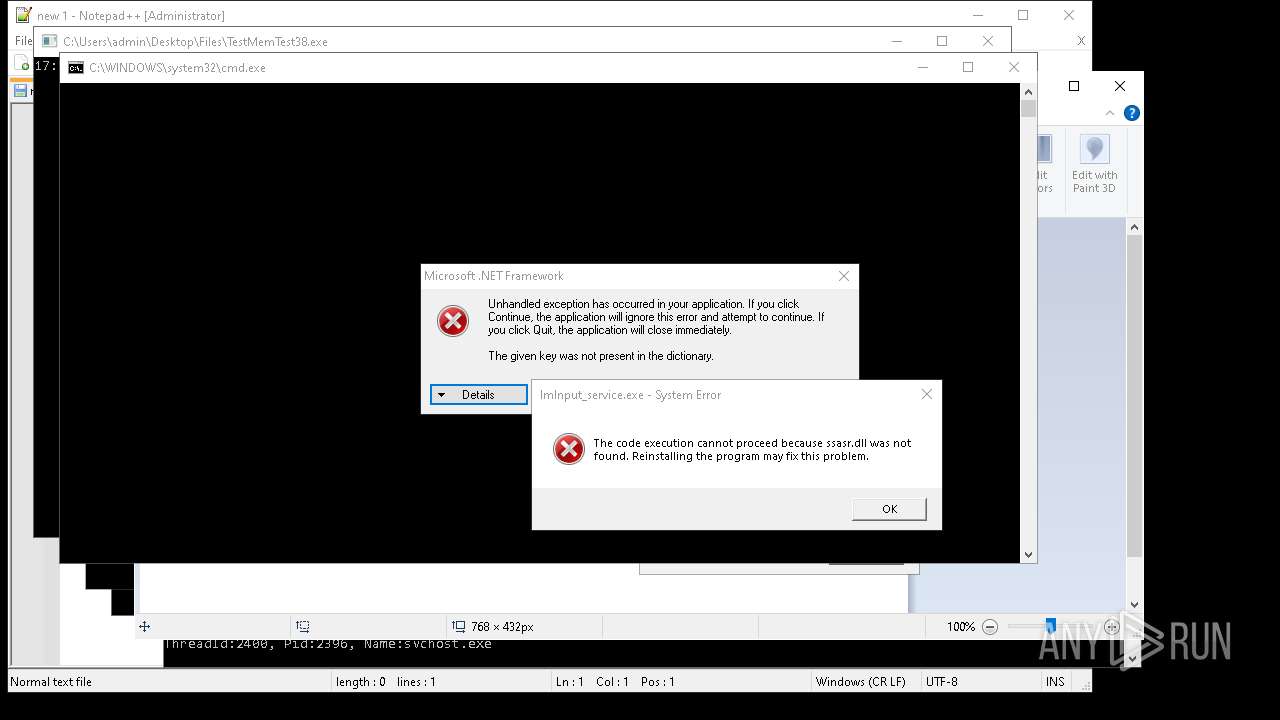
Task: Collapse the Paint ribbon with the chevron
Action: 1109,113
